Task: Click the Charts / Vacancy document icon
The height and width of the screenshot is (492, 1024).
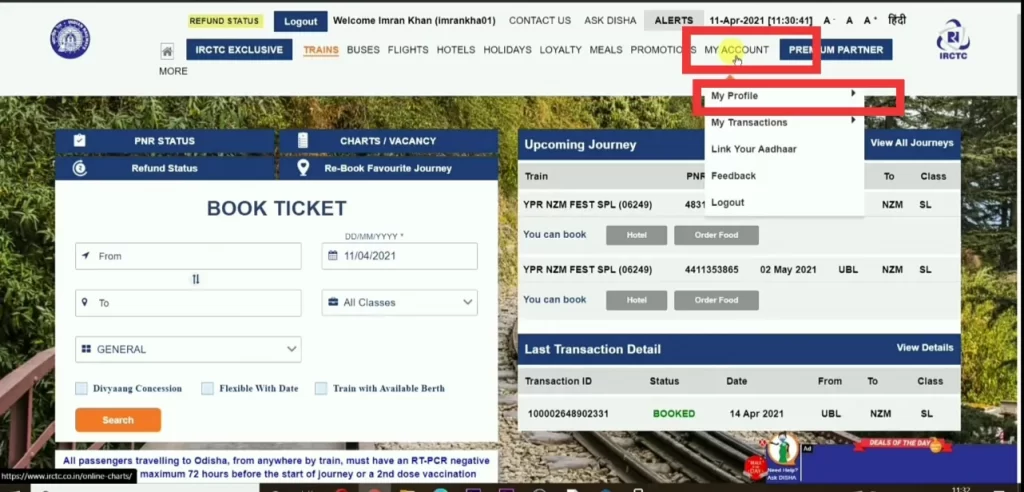Action: coord(302,140)
